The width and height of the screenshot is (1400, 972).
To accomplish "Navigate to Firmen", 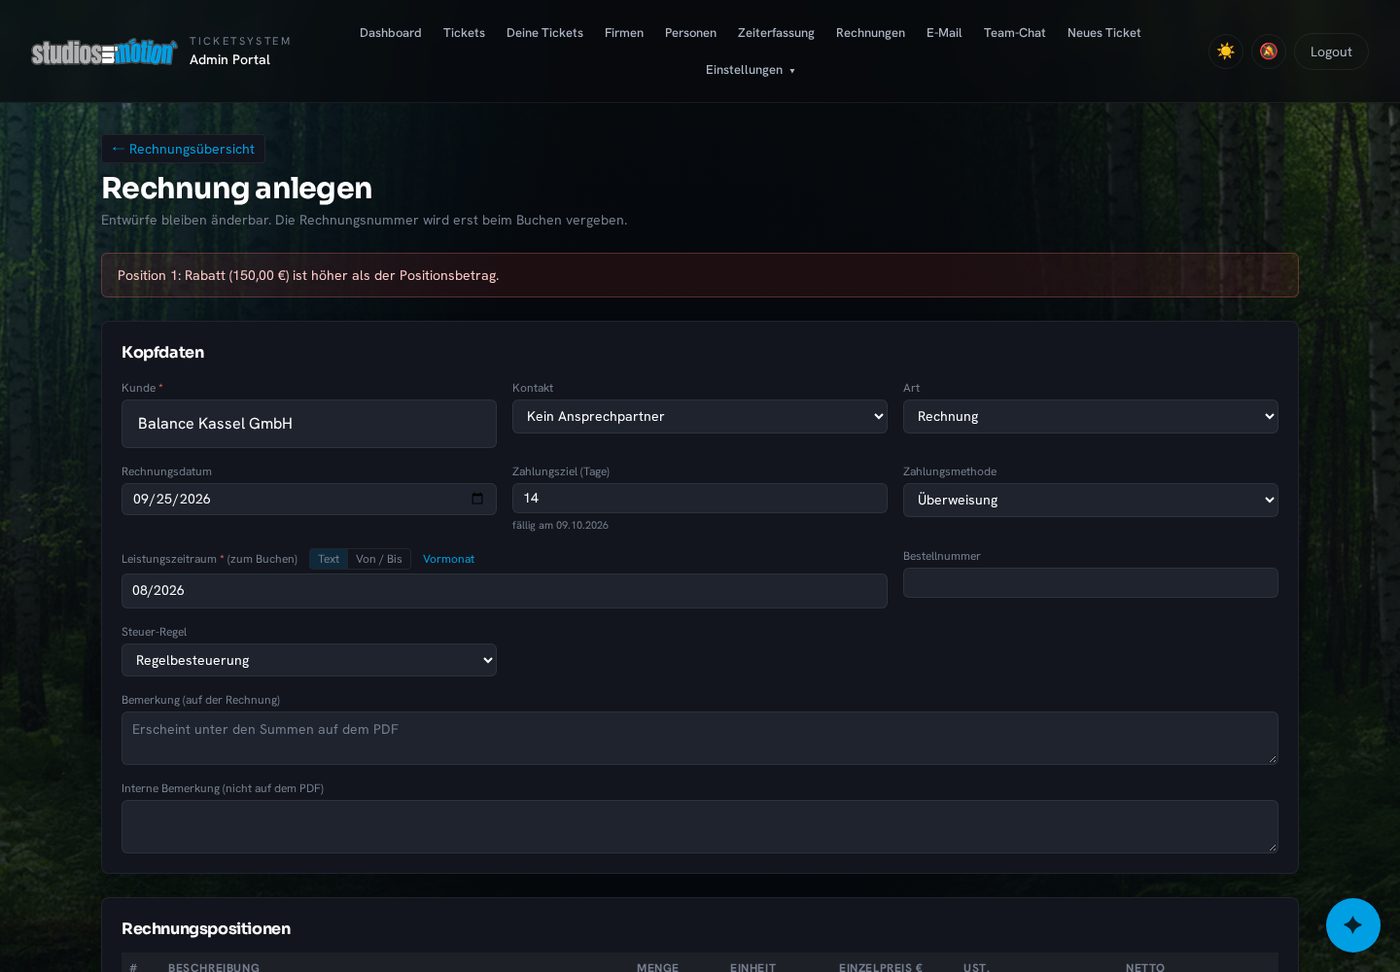I will [624, 33].
